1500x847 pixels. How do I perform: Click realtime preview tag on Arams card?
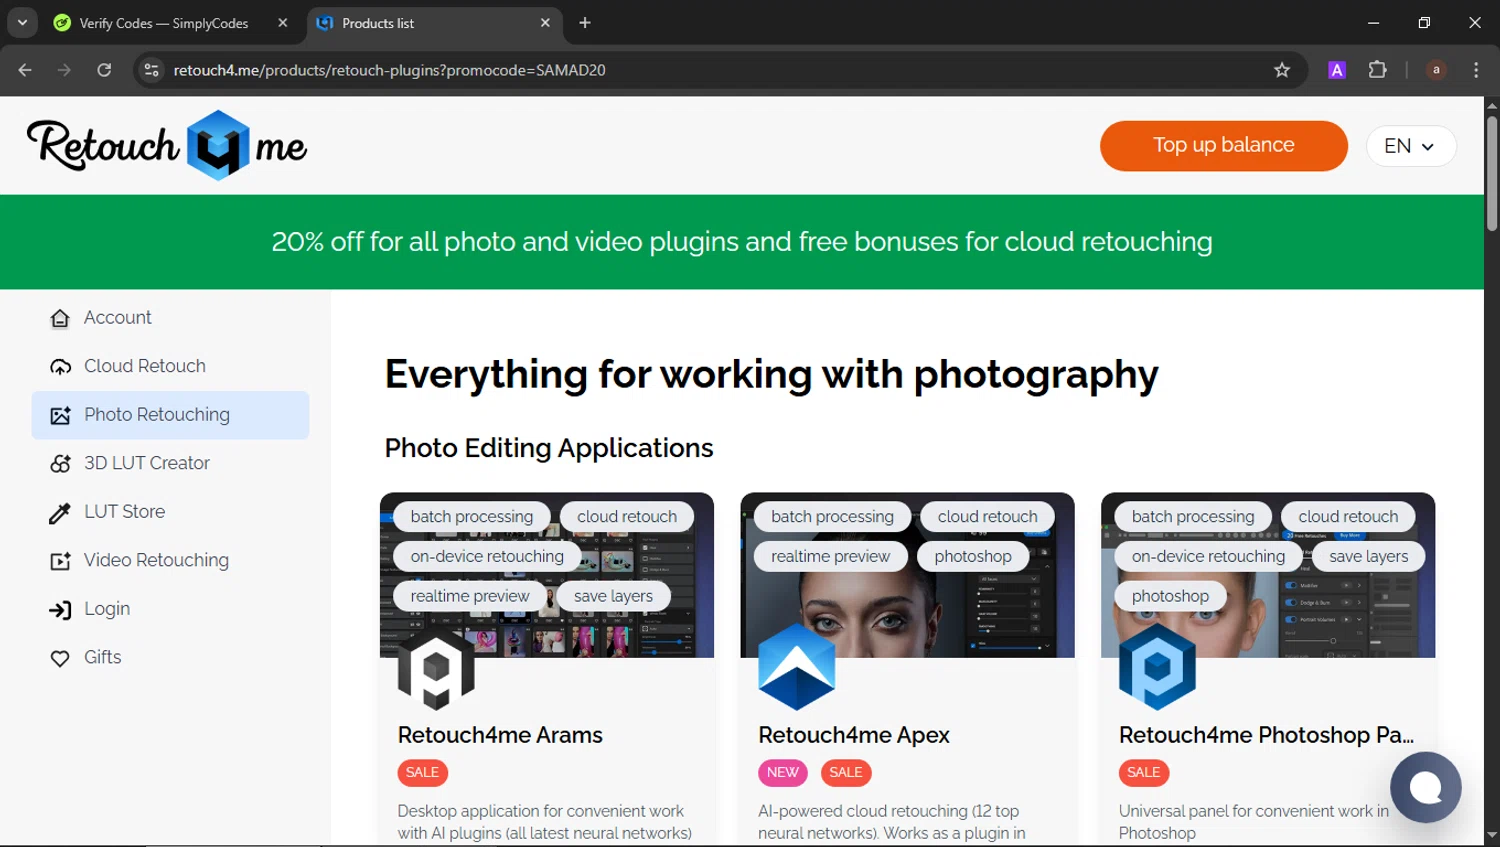pos(470,597)
